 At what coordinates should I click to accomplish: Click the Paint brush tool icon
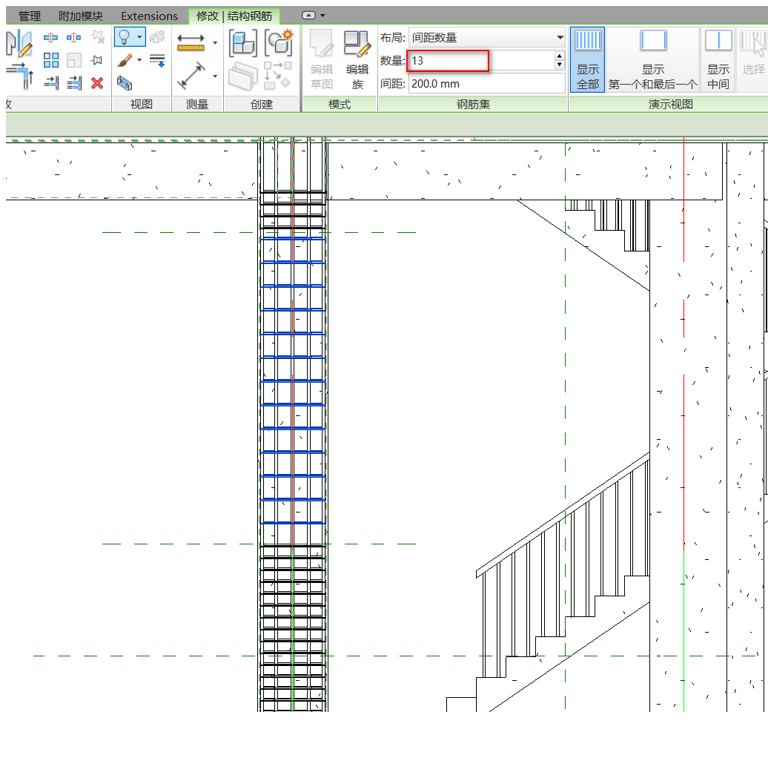point(124,61)
